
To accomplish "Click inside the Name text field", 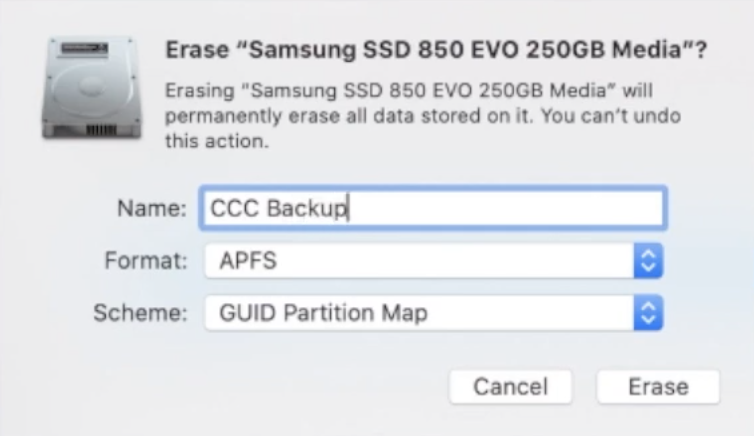I will [500, 208].
